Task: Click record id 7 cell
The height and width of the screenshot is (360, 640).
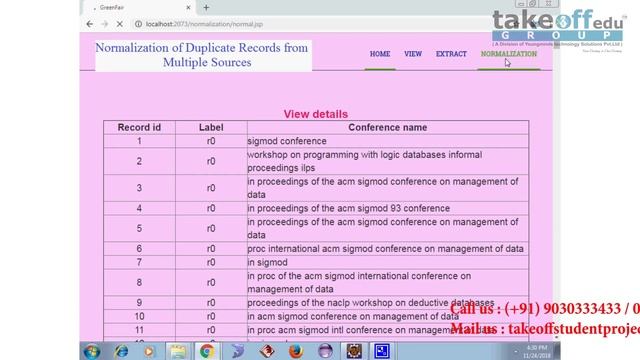Action: 139,262
